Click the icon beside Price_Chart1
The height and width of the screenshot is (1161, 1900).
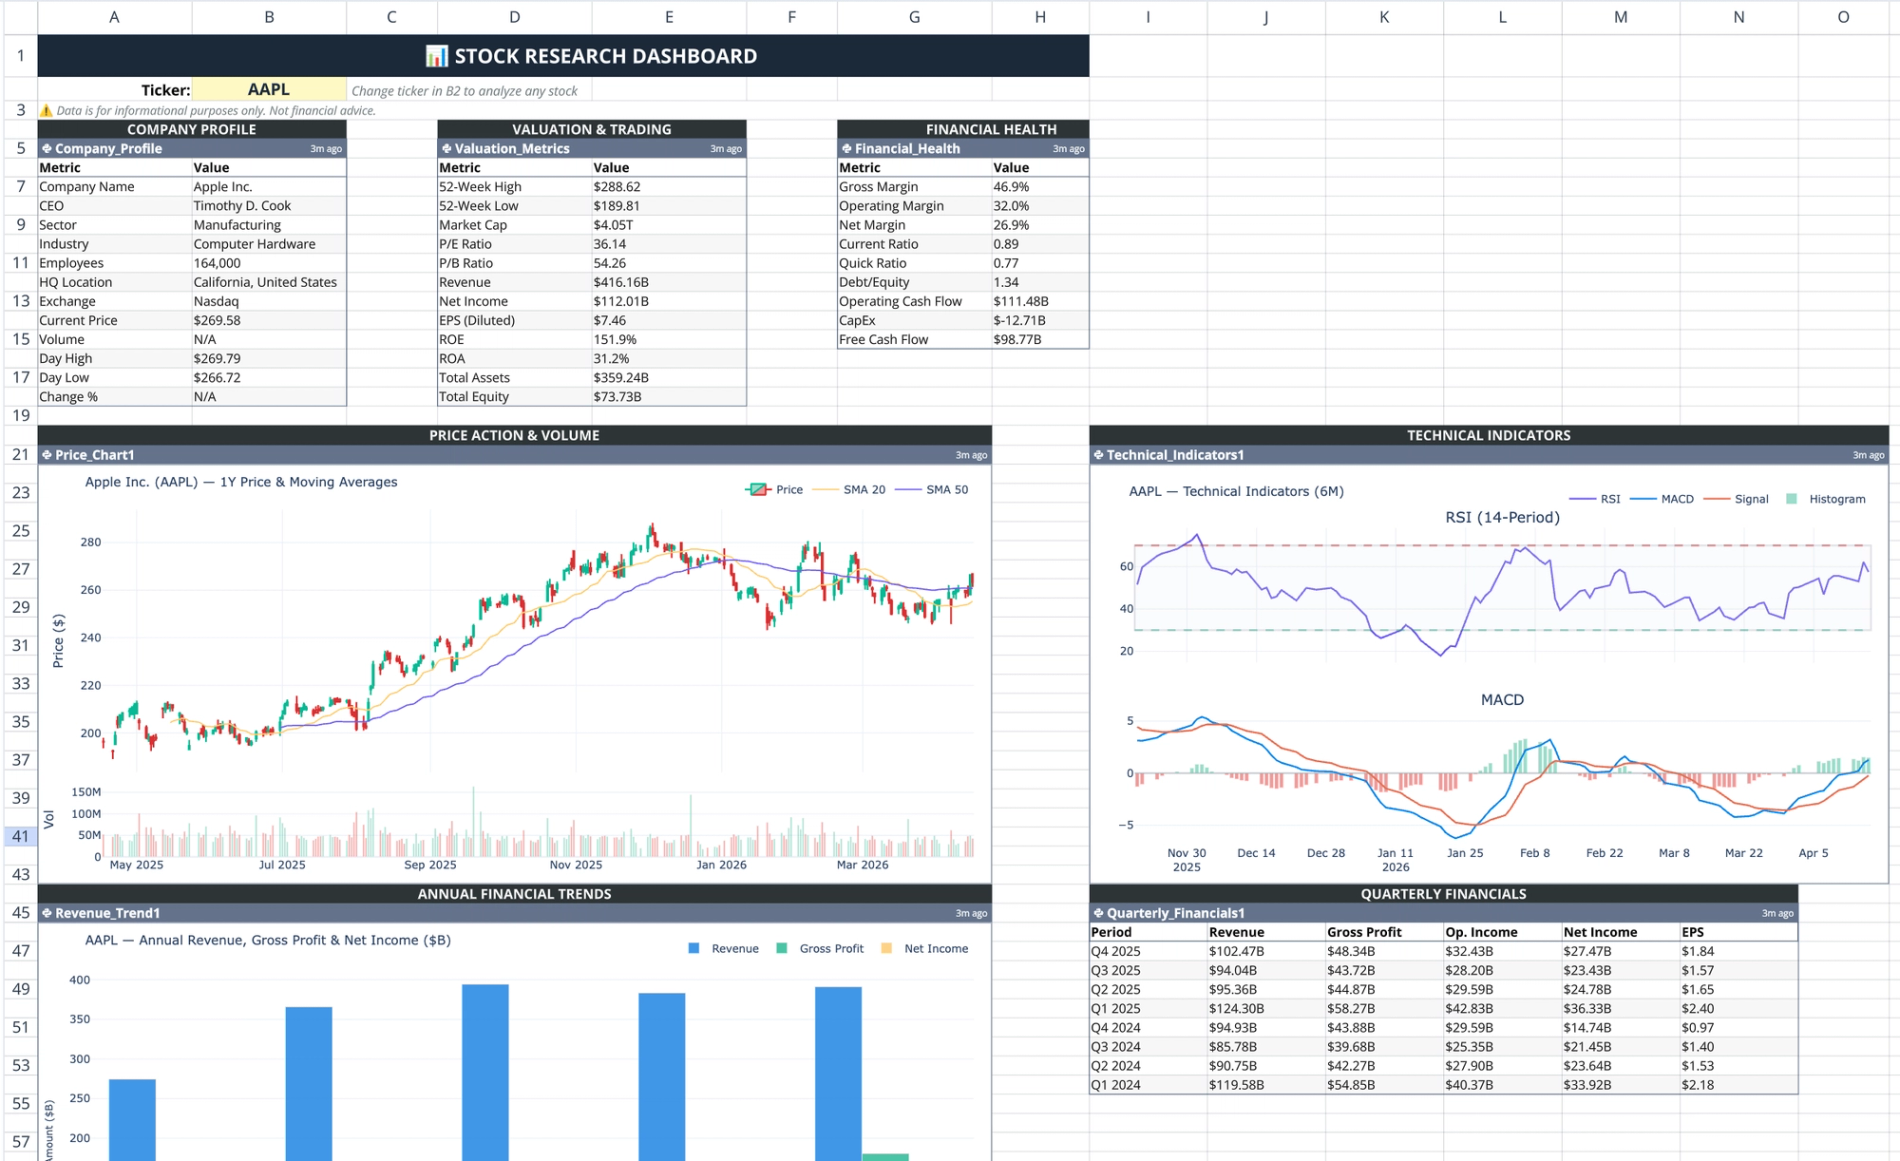[46, 454]
